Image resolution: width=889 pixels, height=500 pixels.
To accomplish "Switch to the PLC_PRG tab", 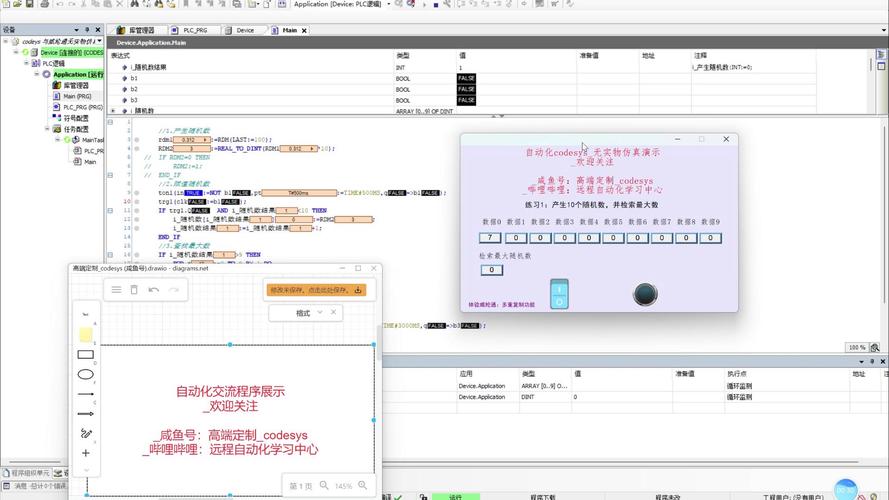I will [x=190, y=31].
